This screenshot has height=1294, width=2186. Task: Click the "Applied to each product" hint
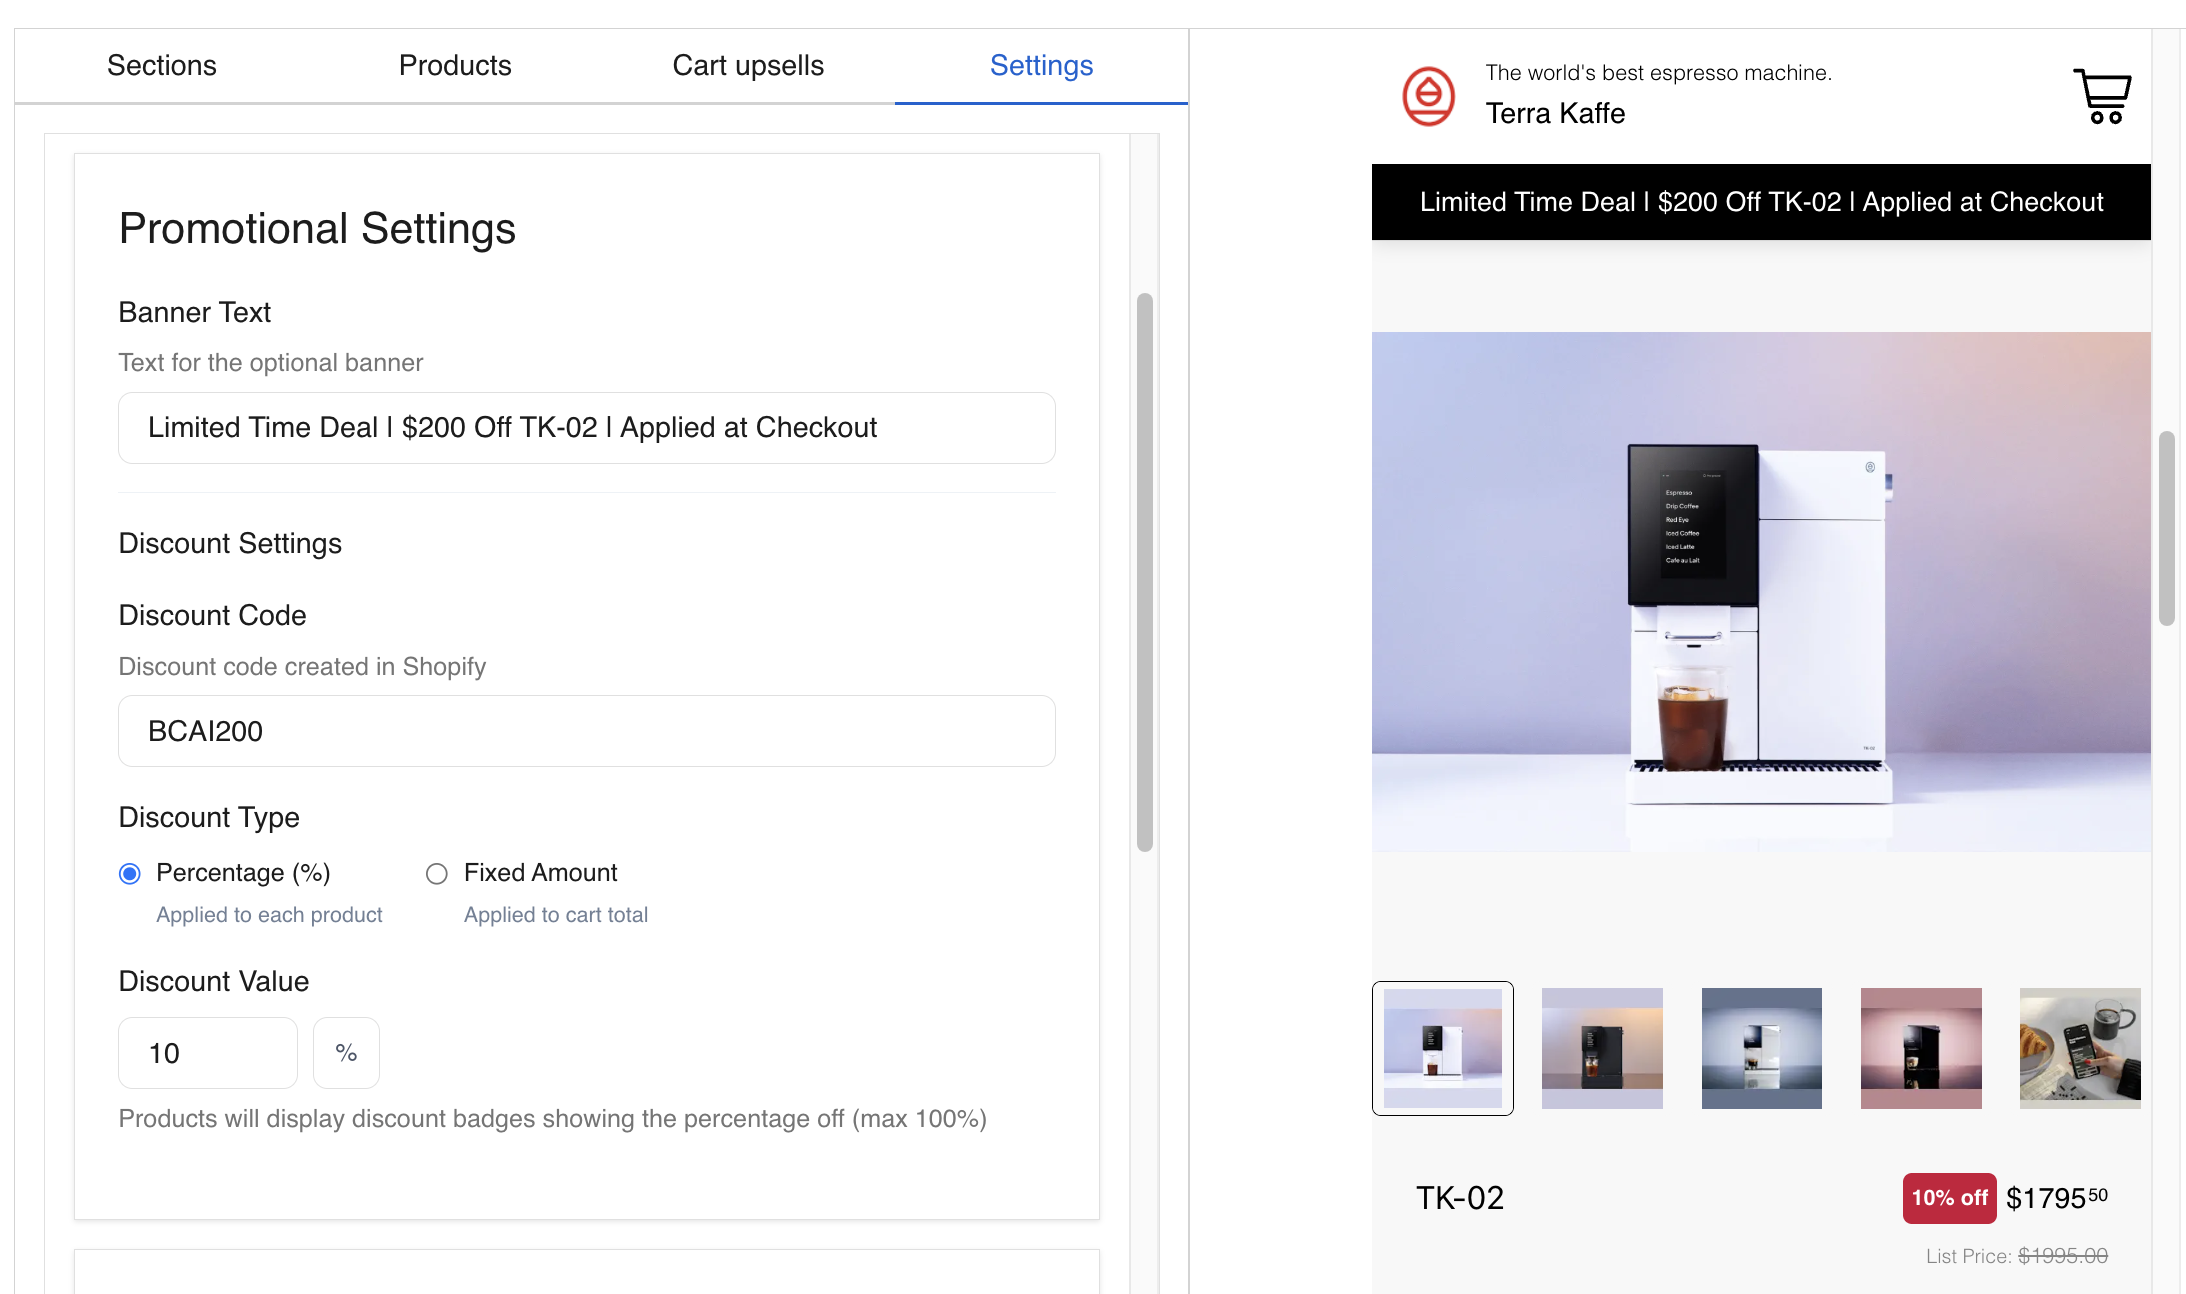[x=269, y=915]
